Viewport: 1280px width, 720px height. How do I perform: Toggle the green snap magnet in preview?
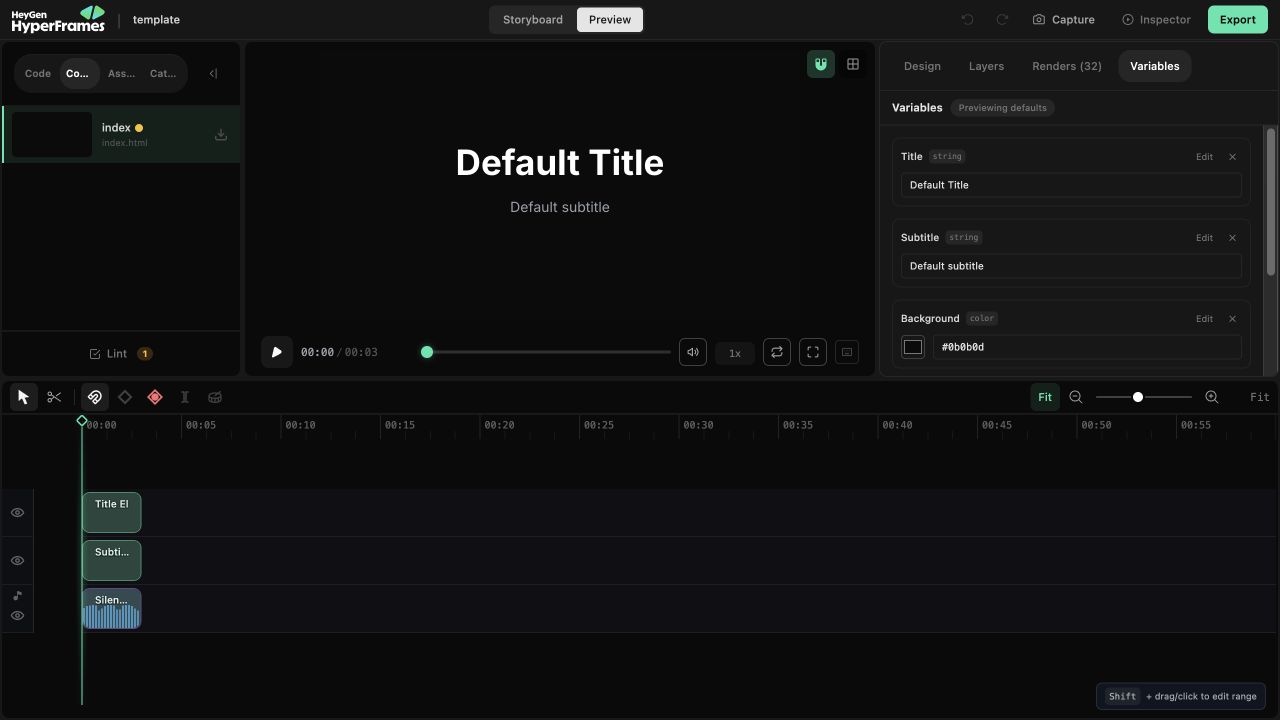coord(821,64)
